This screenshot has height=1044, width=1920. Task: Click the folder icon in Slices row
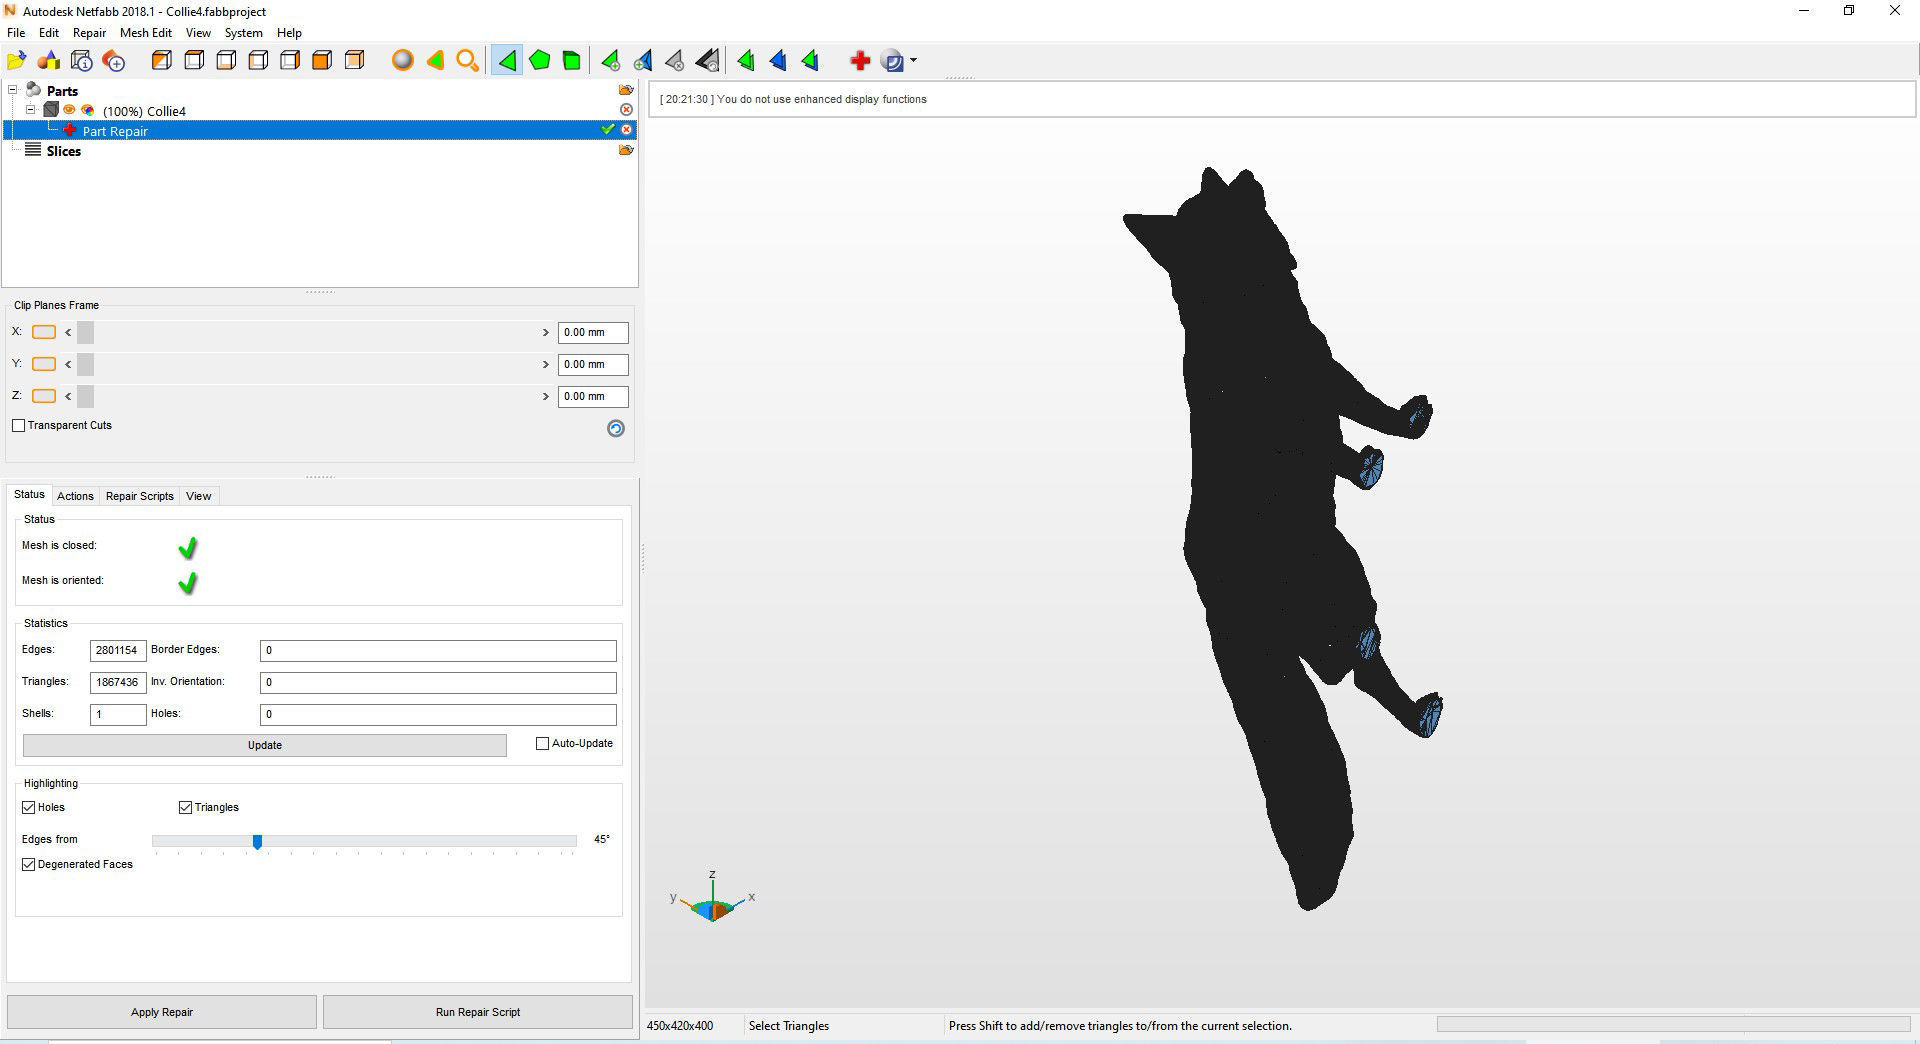pos(626,150)
